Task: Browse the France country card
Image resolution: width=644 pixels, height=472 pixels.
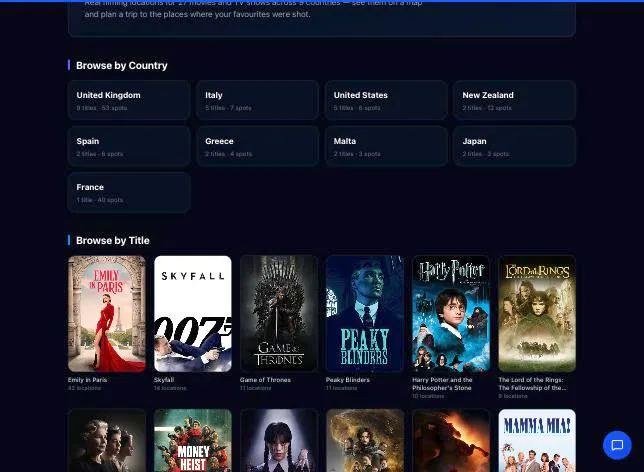Action: [129, 192]
